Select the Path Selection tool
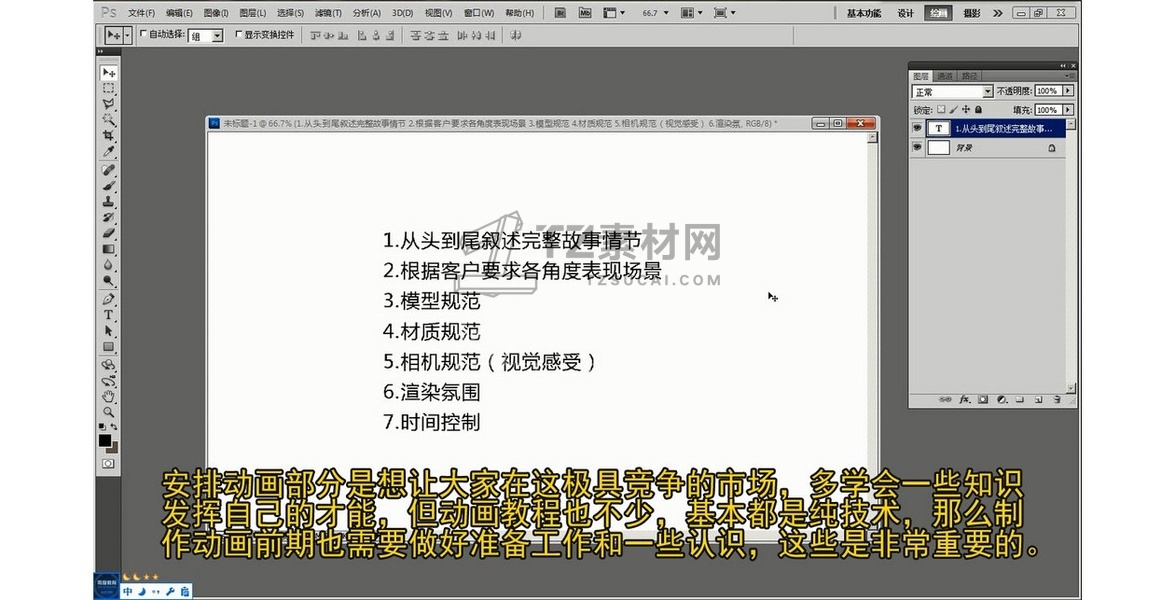Viewport: 1175px width, 600px height. click(x=109, y=330)
